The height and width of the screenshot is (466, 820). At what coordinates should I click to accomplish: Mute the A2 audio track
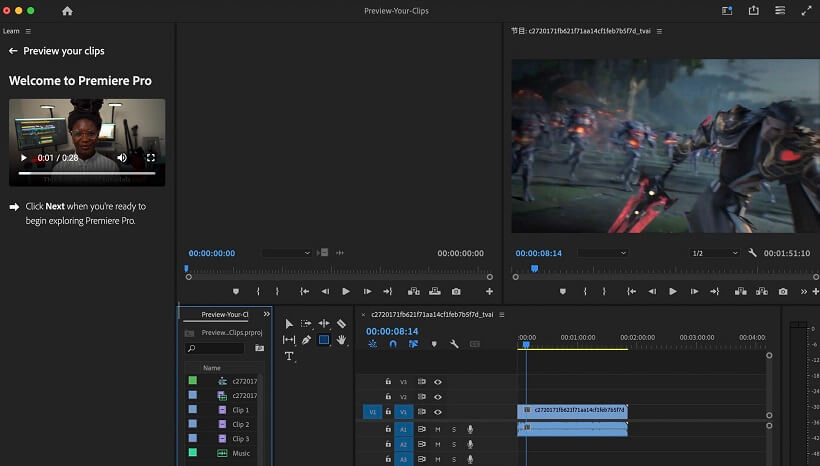coord(438,445)
